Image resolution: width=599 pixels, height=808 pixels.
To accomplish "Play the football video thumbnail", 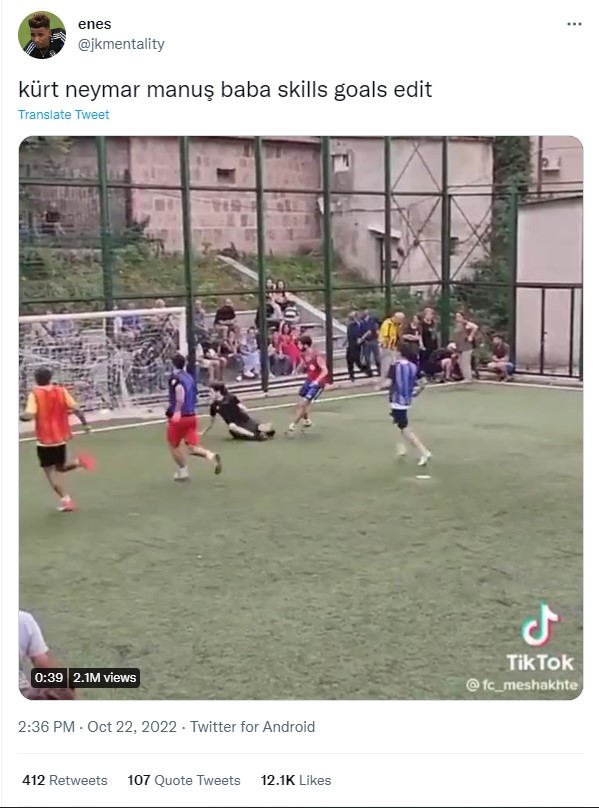I will [301, 417].
